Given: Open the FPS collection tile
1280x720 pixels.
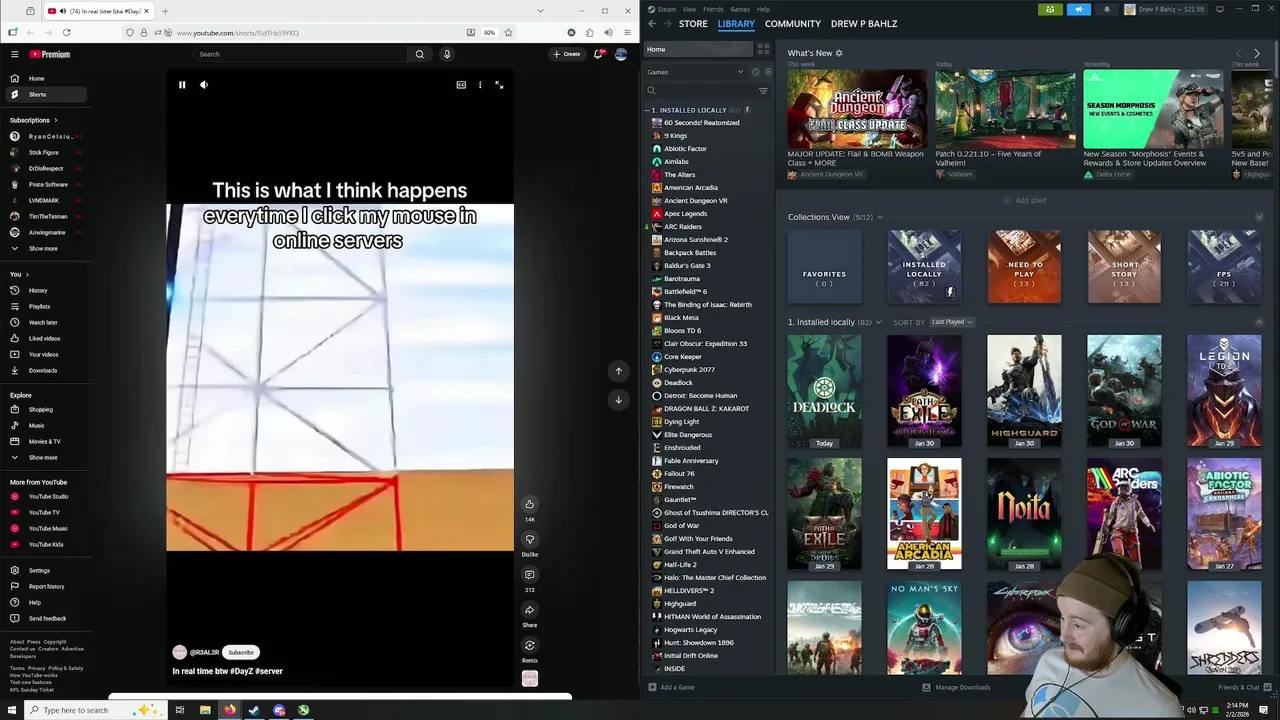Looking at the screenshot, I should pos(1224,267).
